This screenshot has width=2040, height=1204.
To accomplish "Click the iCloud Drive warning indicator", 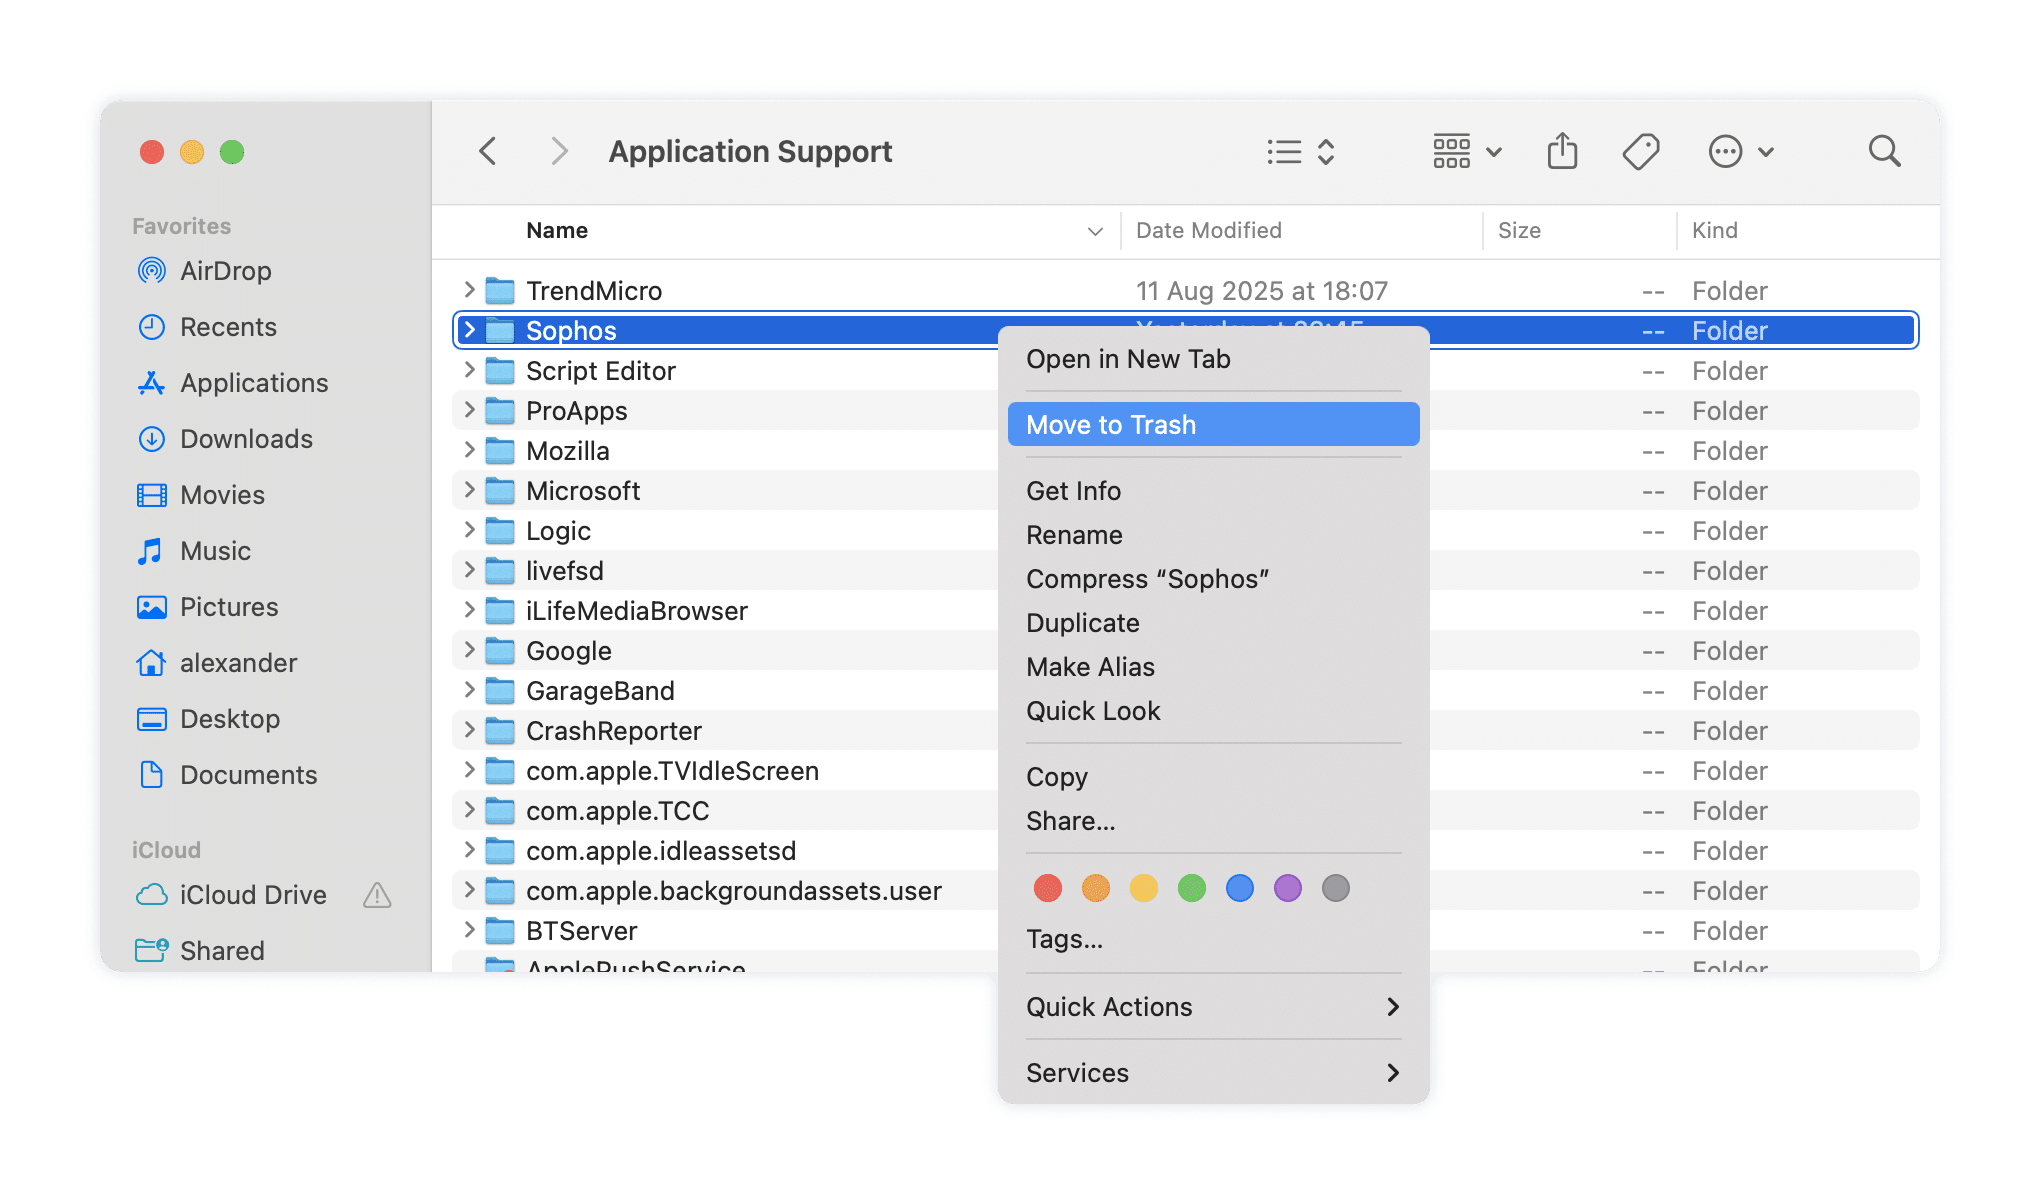I will tap(377, 895).
